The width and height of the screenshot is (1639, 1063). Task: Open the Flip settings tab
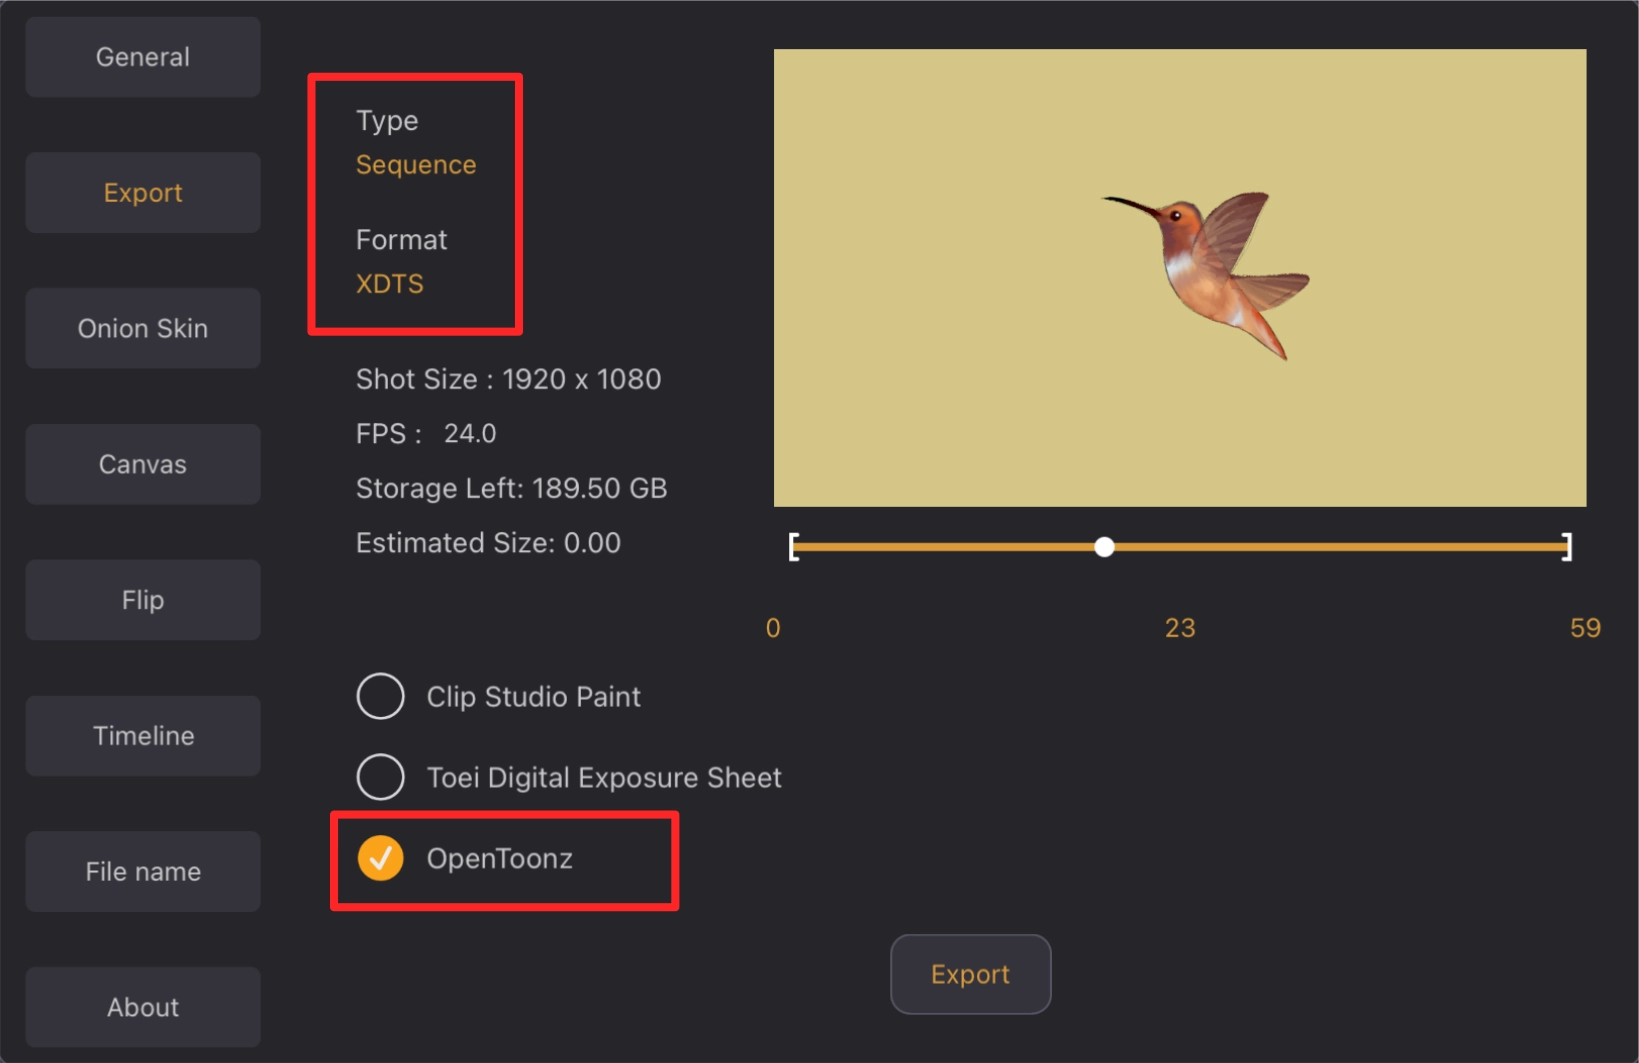pos(143,600)
